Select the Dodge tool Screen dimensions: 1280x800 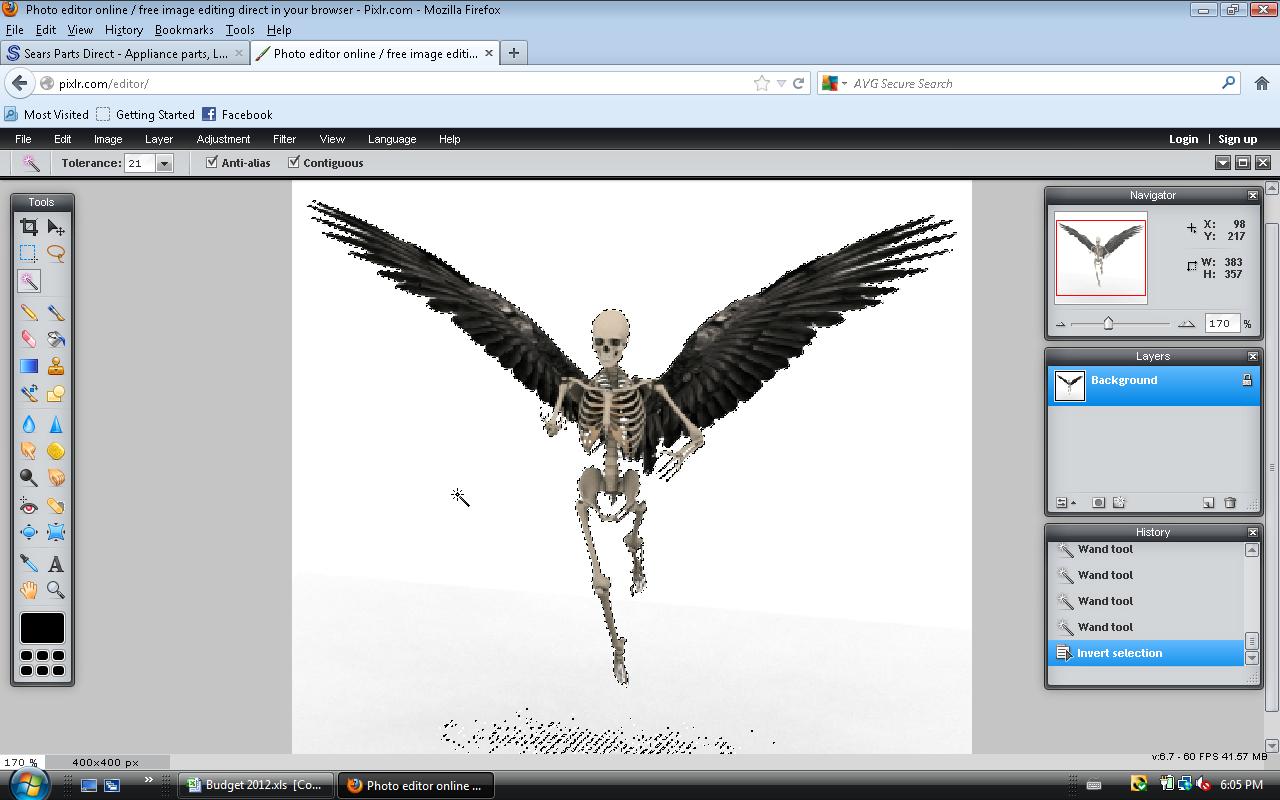(x=29, y=479)
